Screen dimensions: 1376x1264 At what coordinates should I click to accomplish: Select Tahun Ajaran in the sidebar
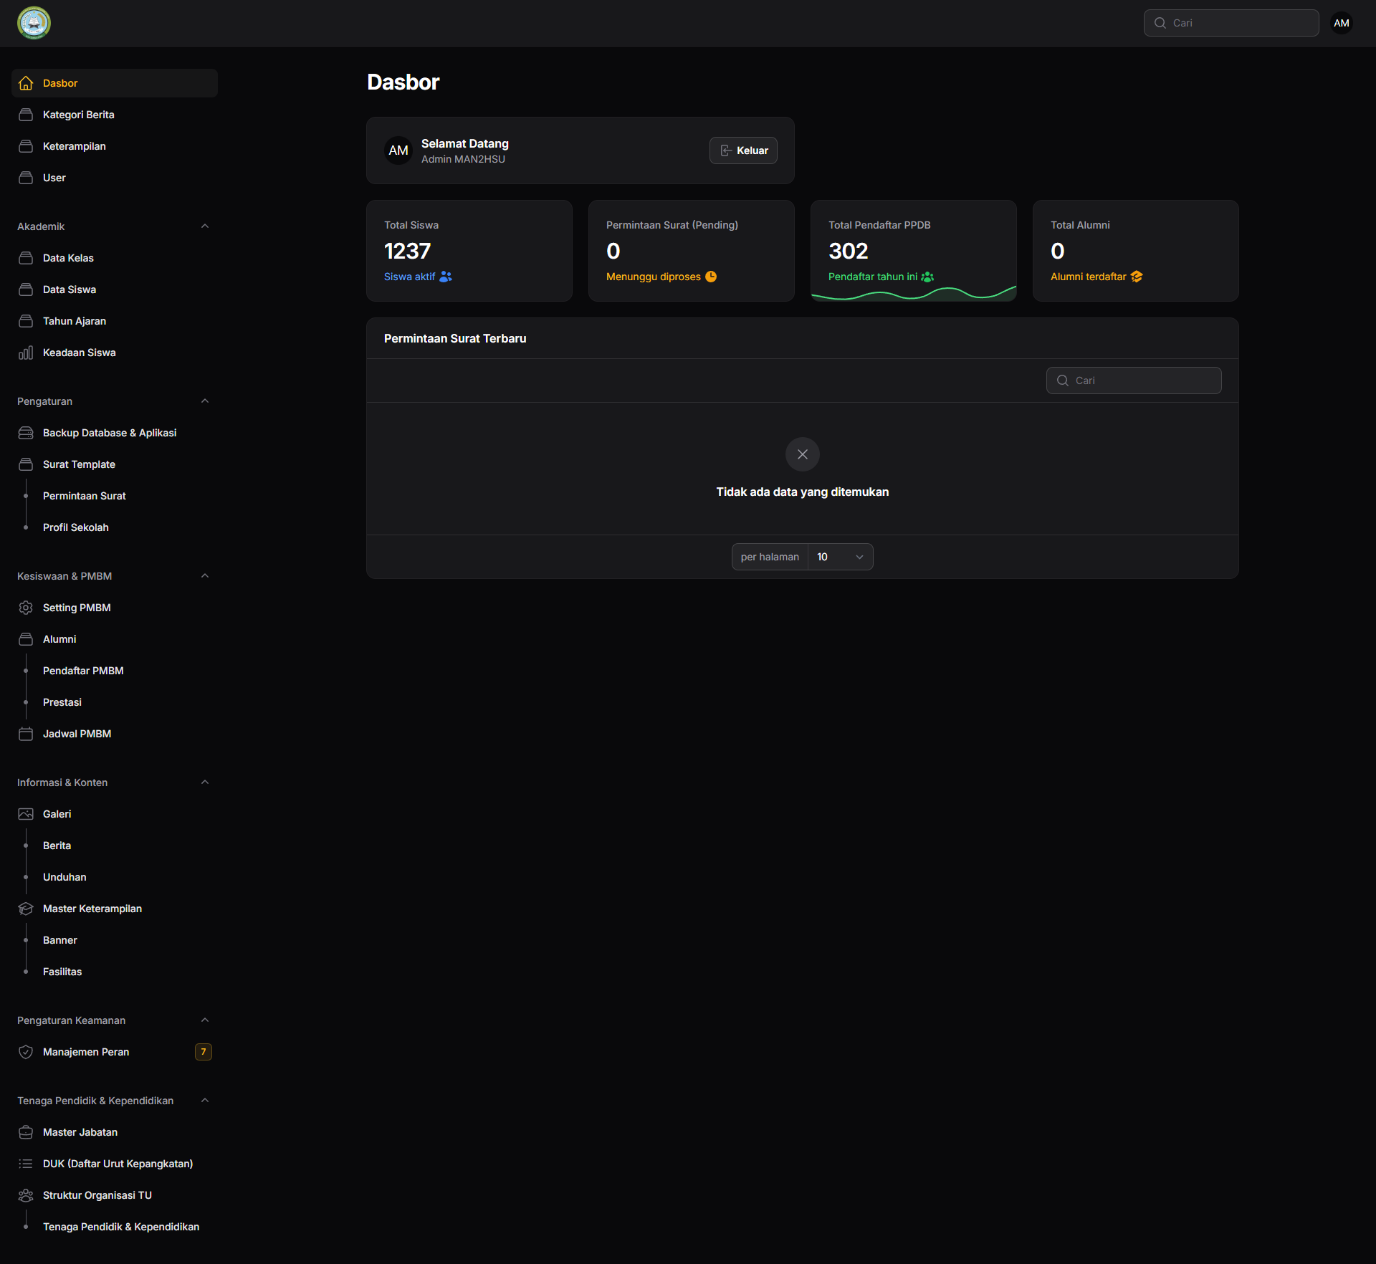coord(114,321)
